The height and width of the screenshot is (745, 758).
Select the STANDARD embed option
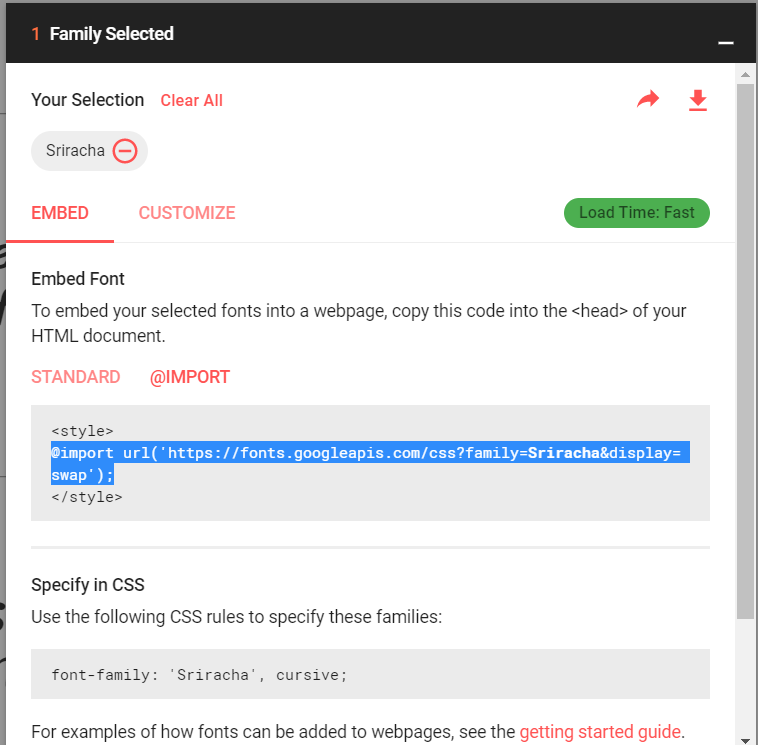click(76, 377)
